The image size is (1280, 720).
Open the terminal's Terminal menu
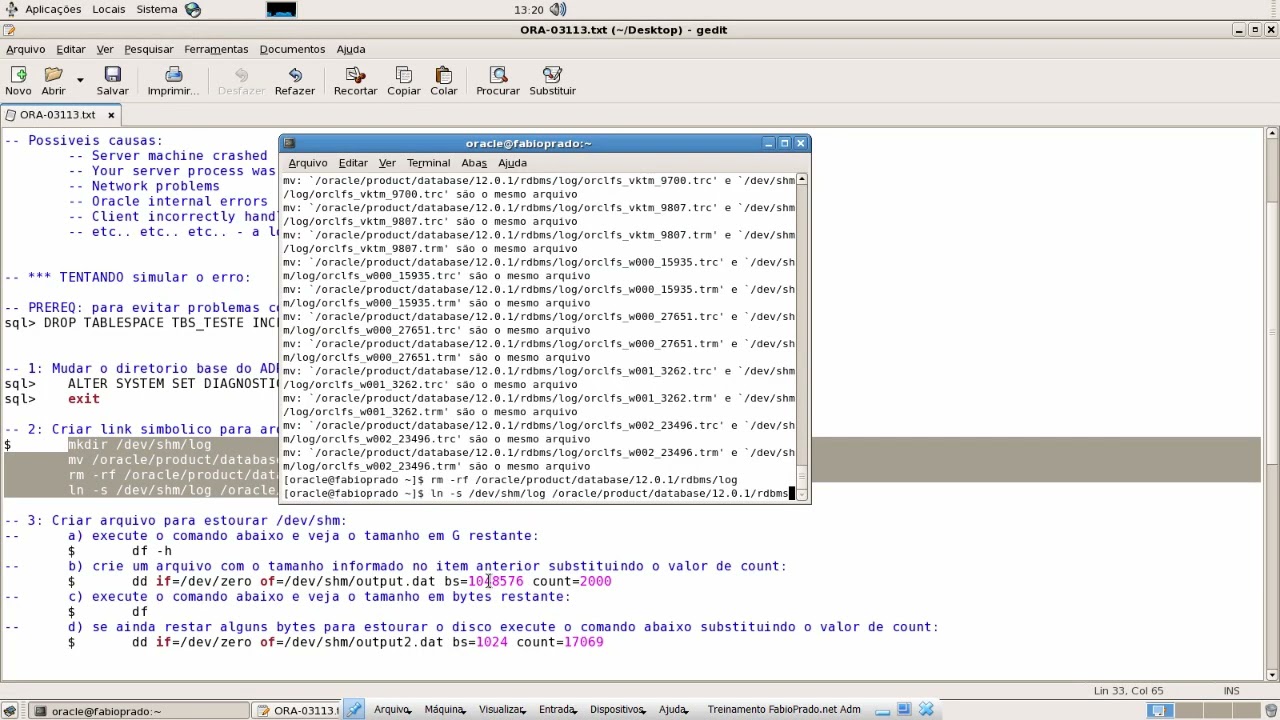point(428,163)
